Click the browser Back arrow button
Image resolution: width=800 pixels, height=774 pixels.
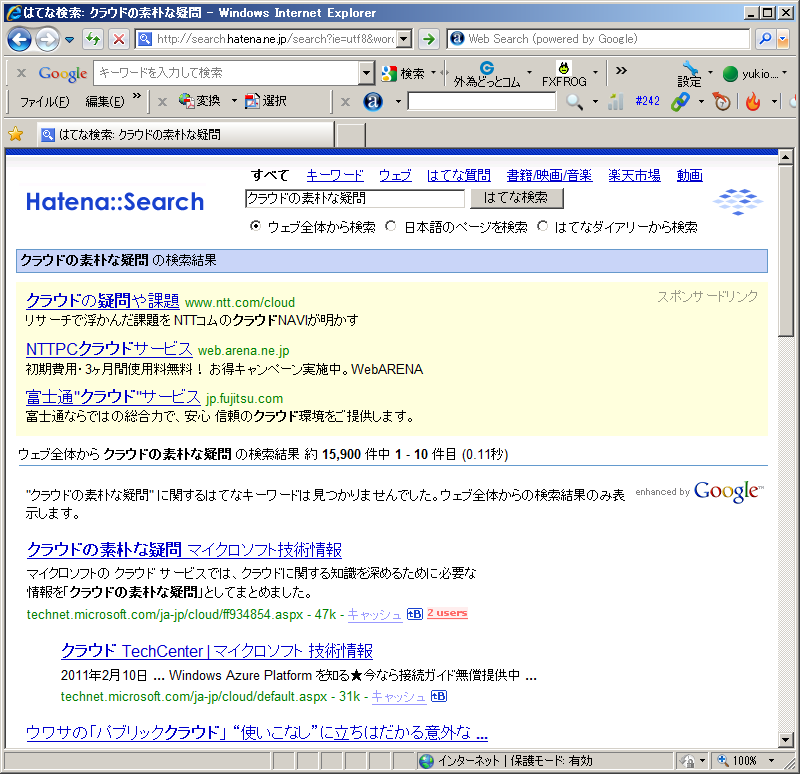pos(20,39)
